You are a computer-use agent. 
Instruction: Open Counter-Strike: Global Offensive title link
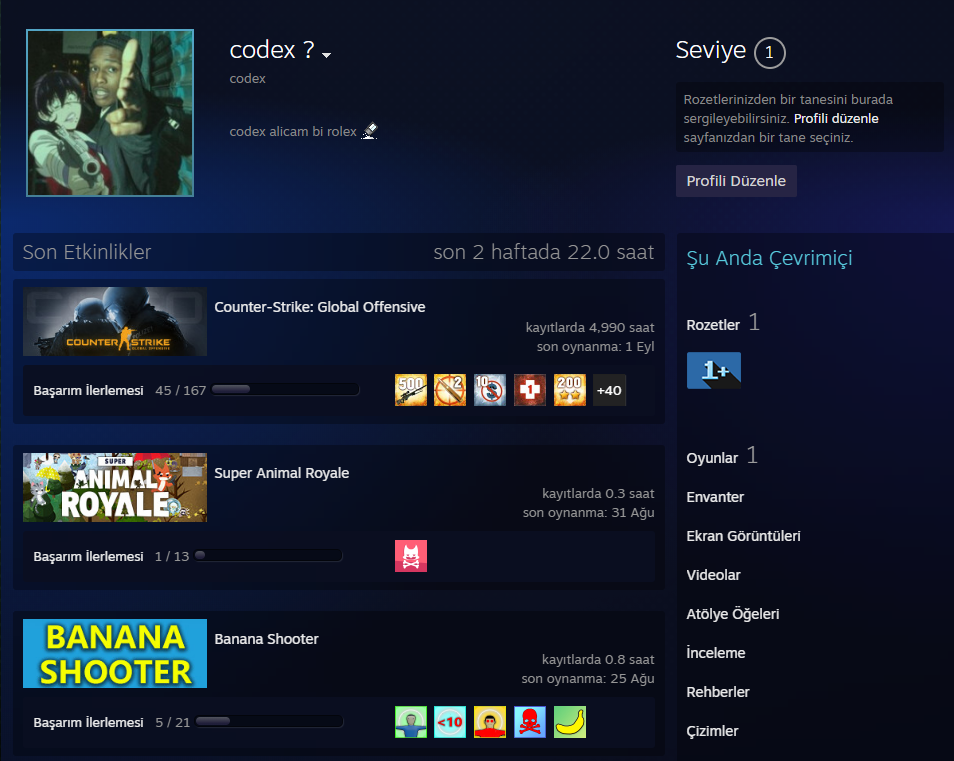319,307
